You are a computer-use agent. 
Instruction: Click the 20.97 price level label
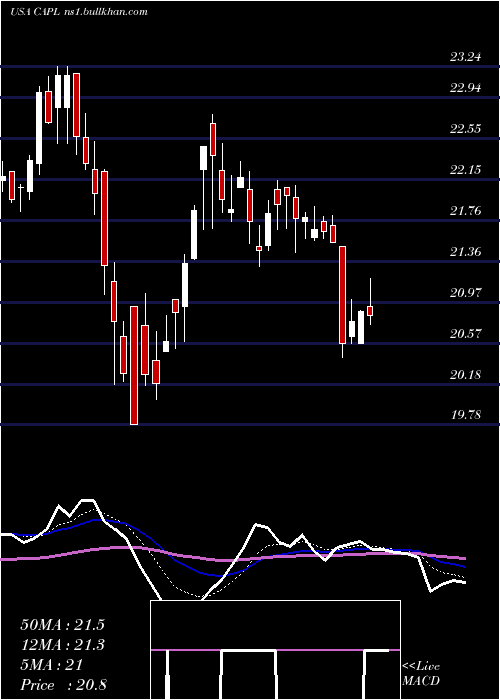[466, 293]
